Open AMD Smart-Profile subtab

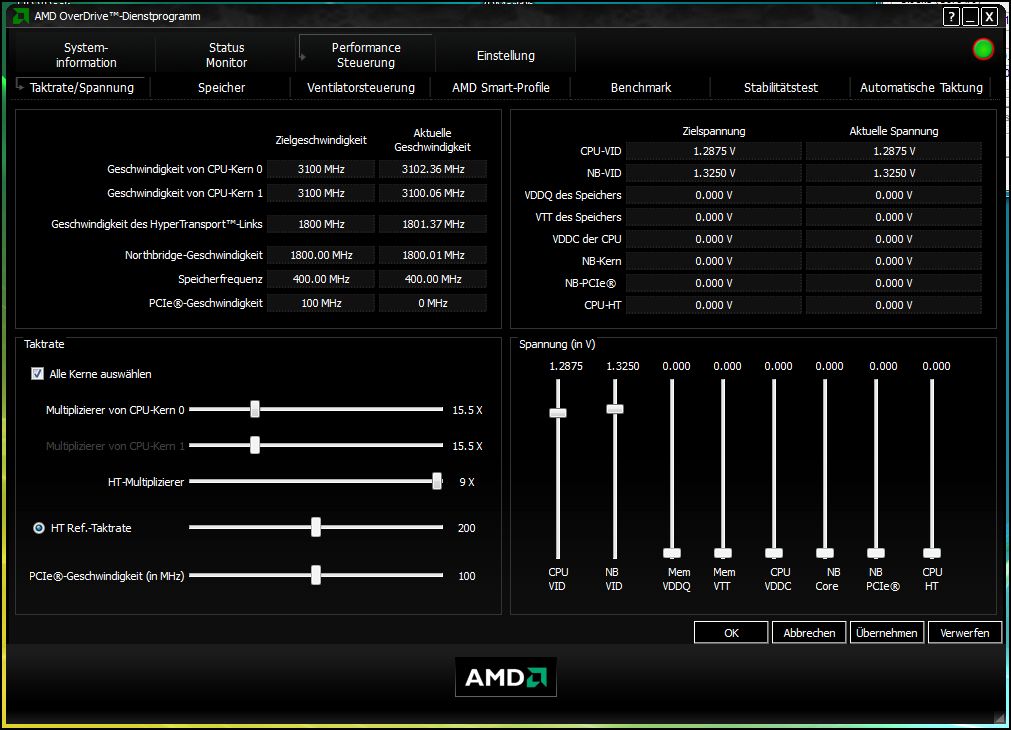click(x=500, y=88)
